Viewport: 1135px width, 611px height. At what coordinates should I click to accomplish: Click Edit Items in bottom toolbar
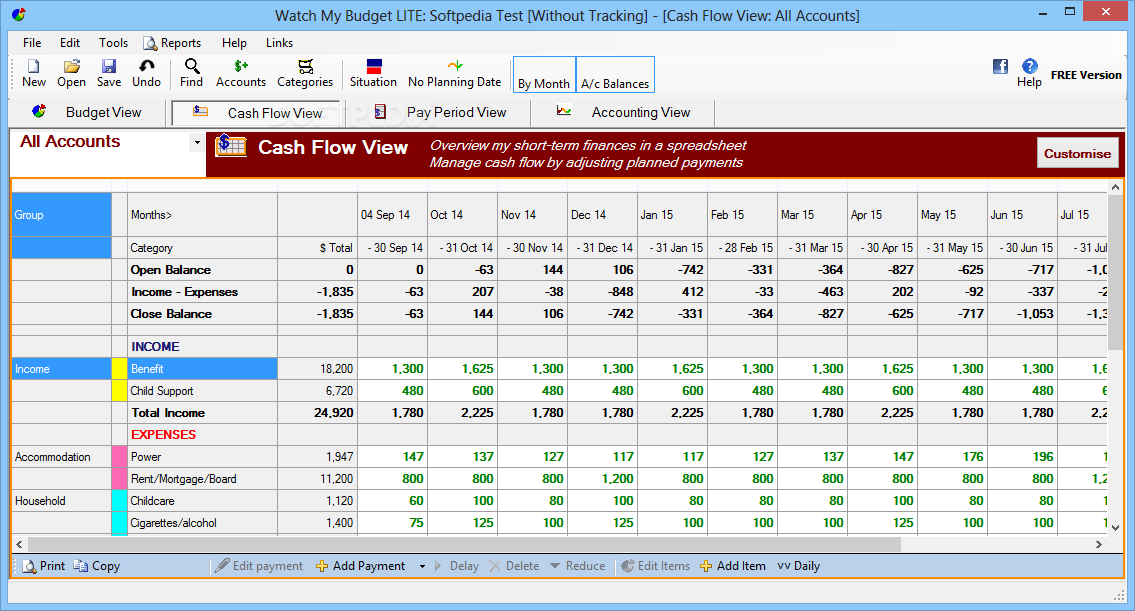pos(655,566)
